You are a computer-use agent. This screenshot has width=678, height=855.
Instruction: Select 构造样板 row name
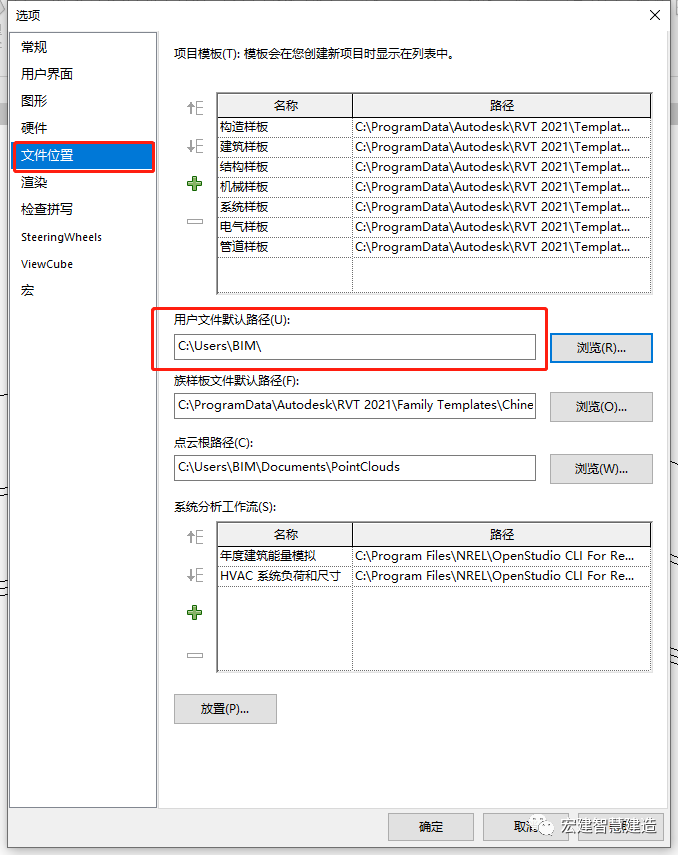[x=285, y=127]
